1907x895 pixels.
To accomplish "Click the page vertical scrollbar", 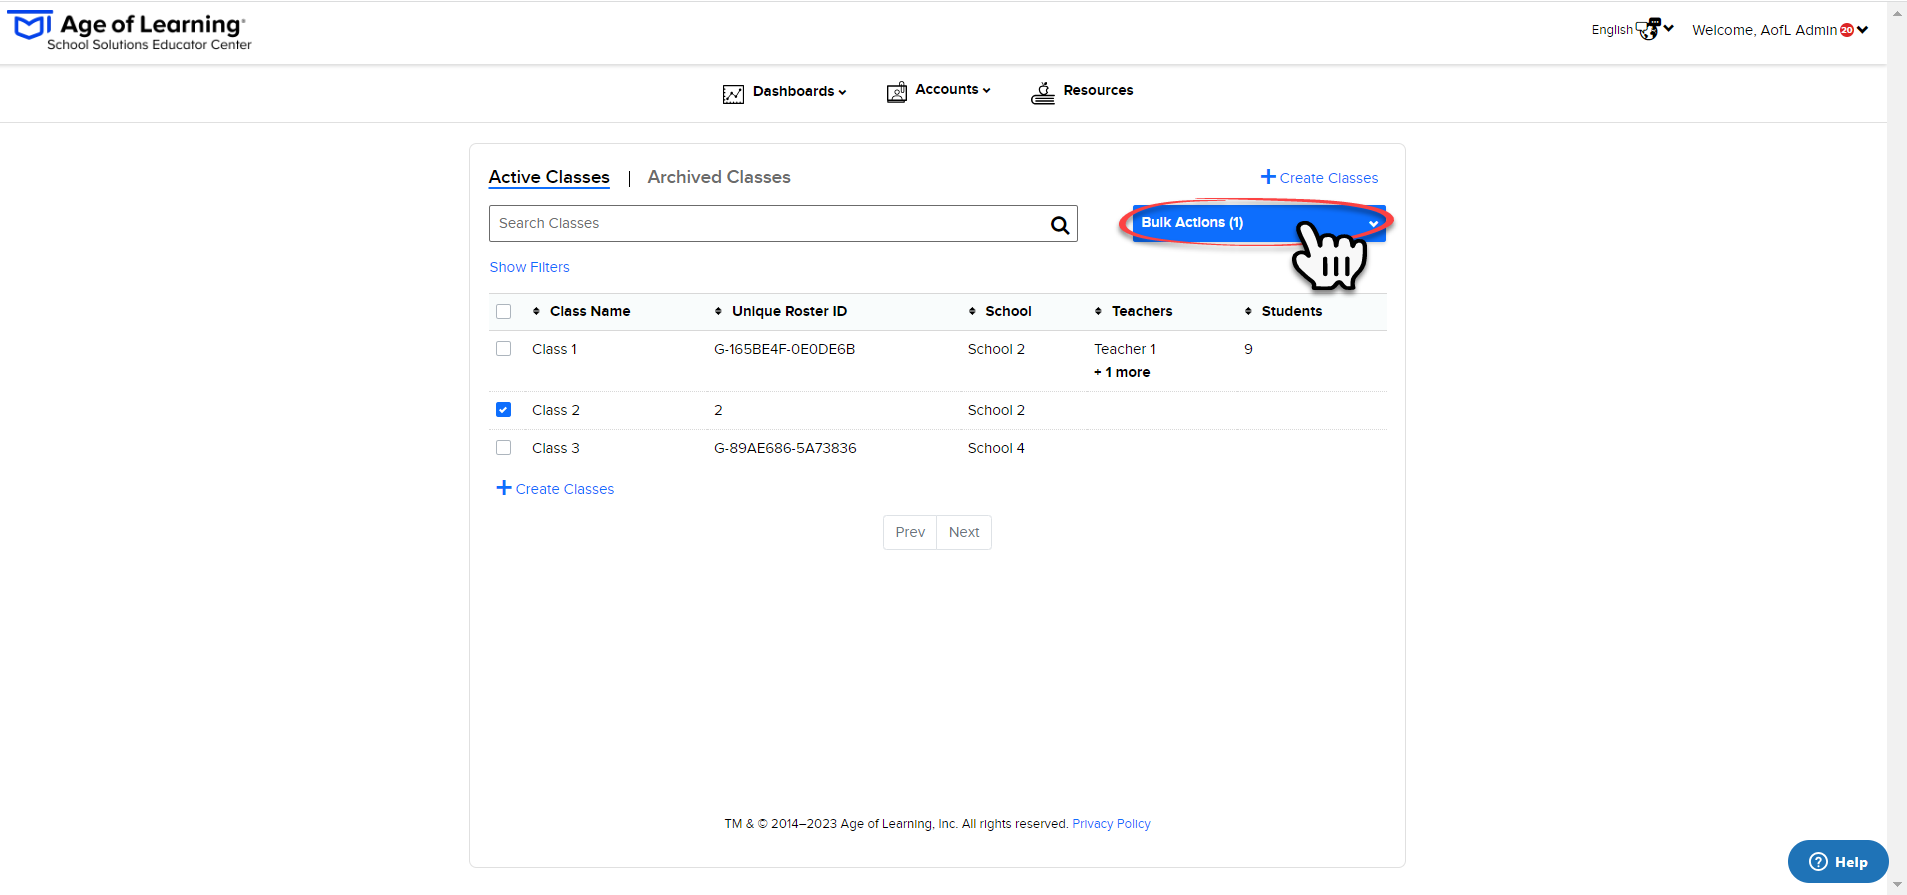I will point(1897,447).
